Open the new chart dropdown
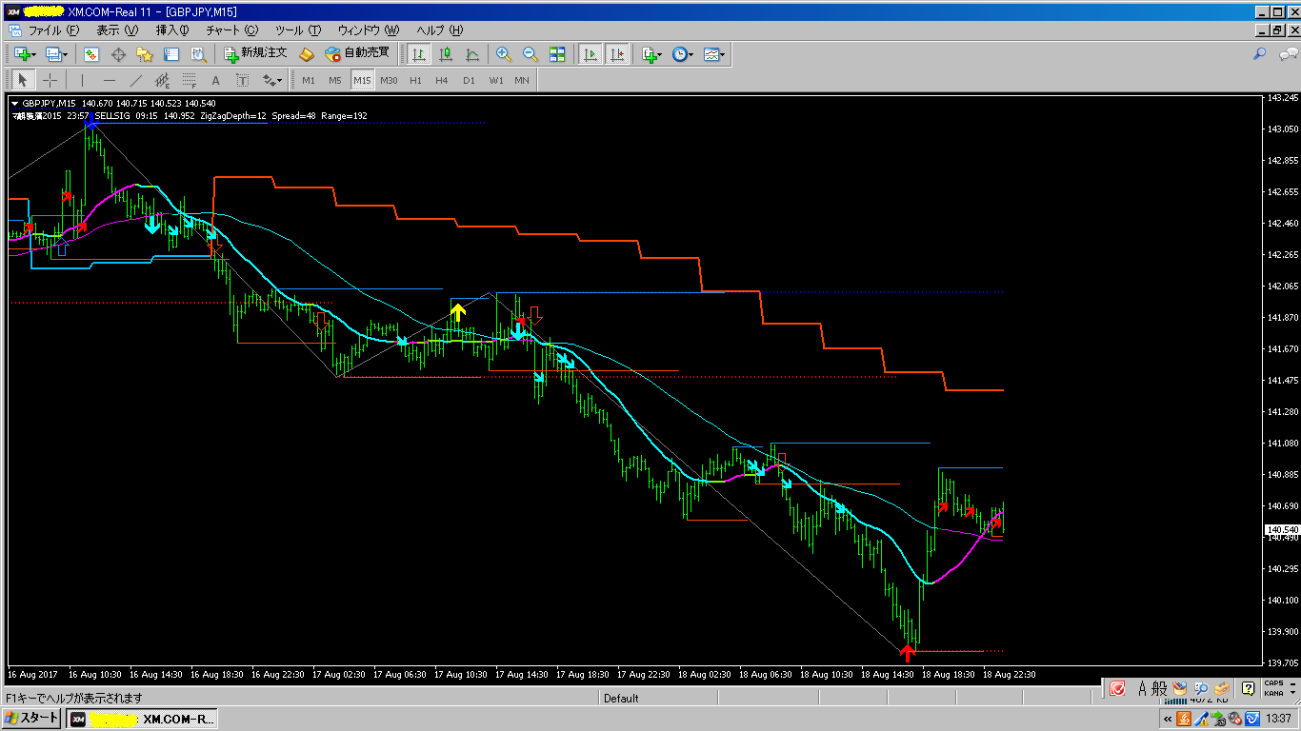The height and width of the screenshot is (731, 1301). [x=25, y=55]
